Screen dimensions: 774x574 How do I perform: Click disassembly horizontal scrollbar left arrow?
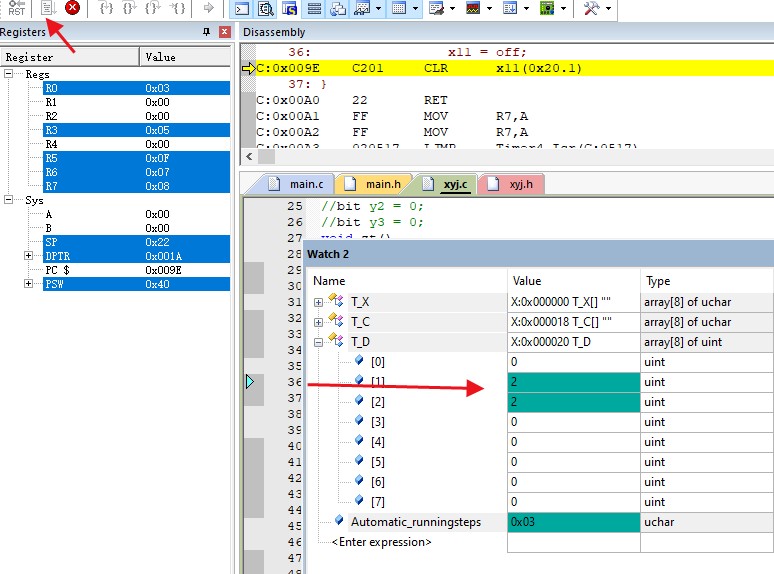249,157
